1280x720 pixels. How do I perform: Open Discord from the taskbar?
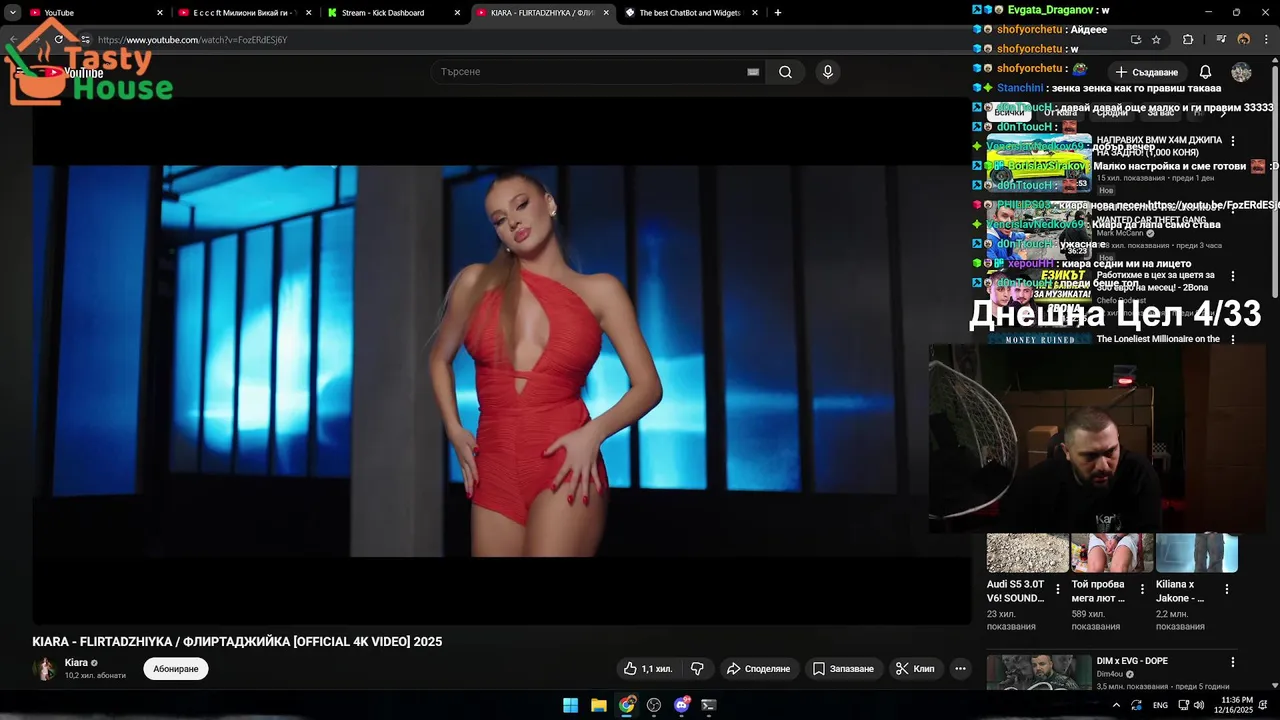pyautogui.click(x=682, y=705)
